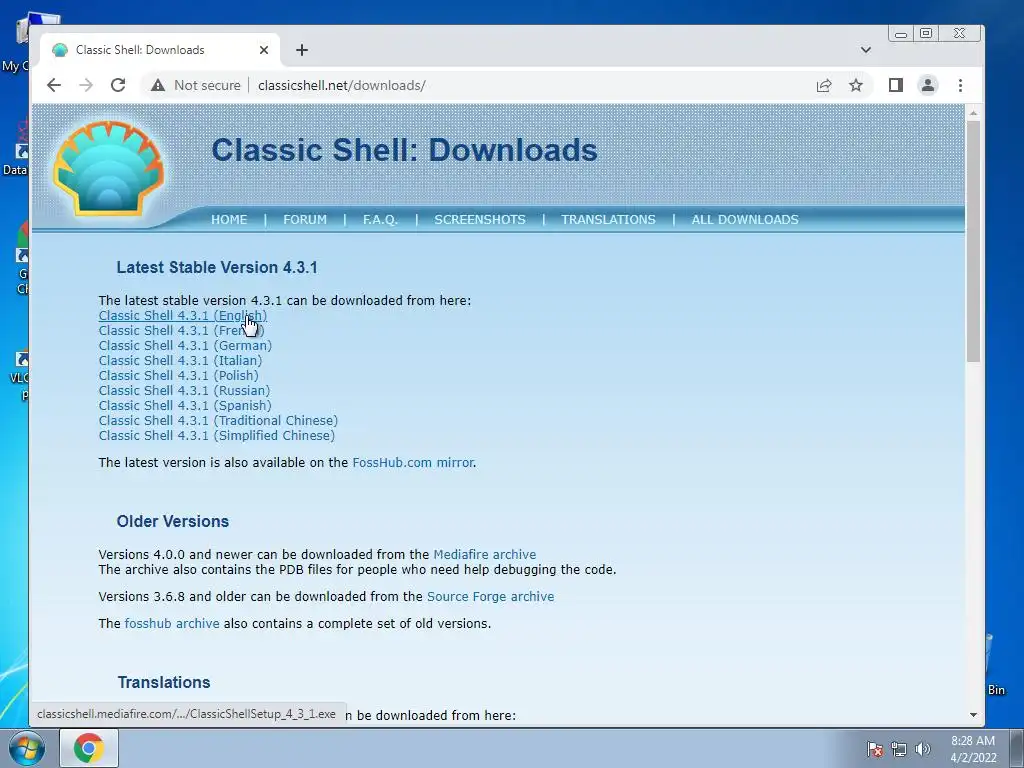Open the Mediafire archive link
This screenshot has width=1024, height=768.
485,554
